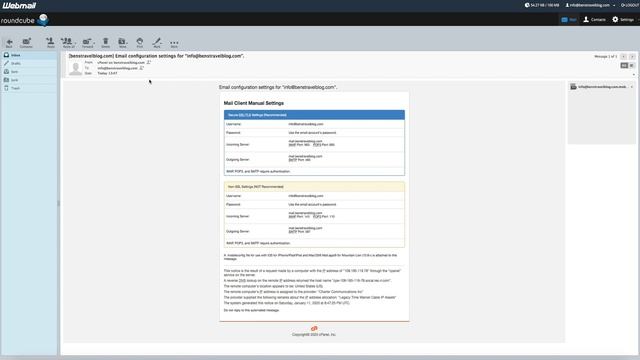Click the Reply all toolbar icon

coord(67,42)
